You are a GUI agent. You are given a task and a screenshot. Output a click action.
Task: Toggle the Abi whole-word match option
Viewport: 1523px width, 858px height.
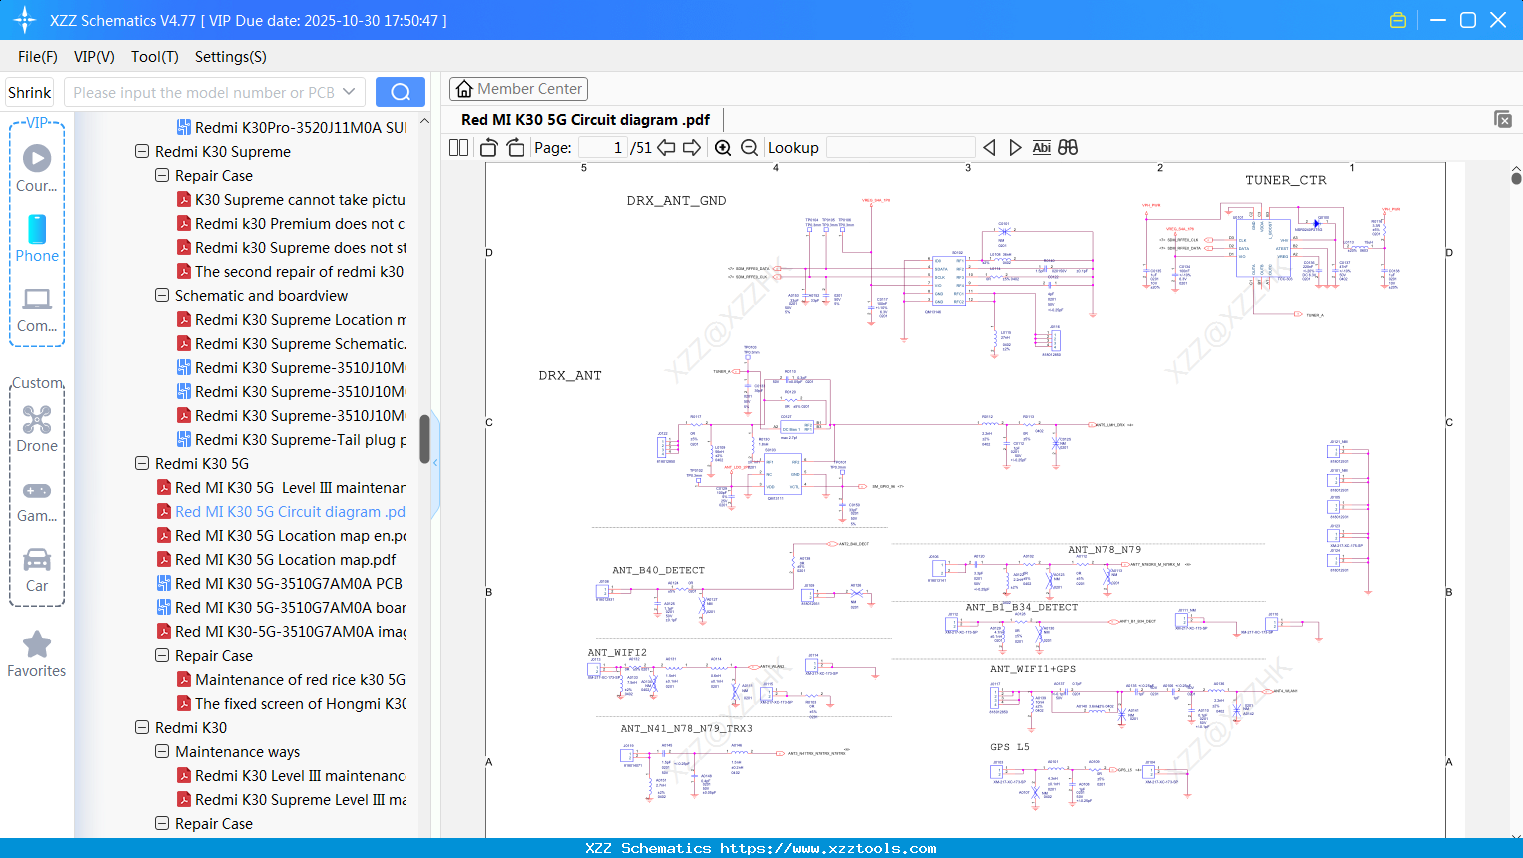[x=1042, y=147]
